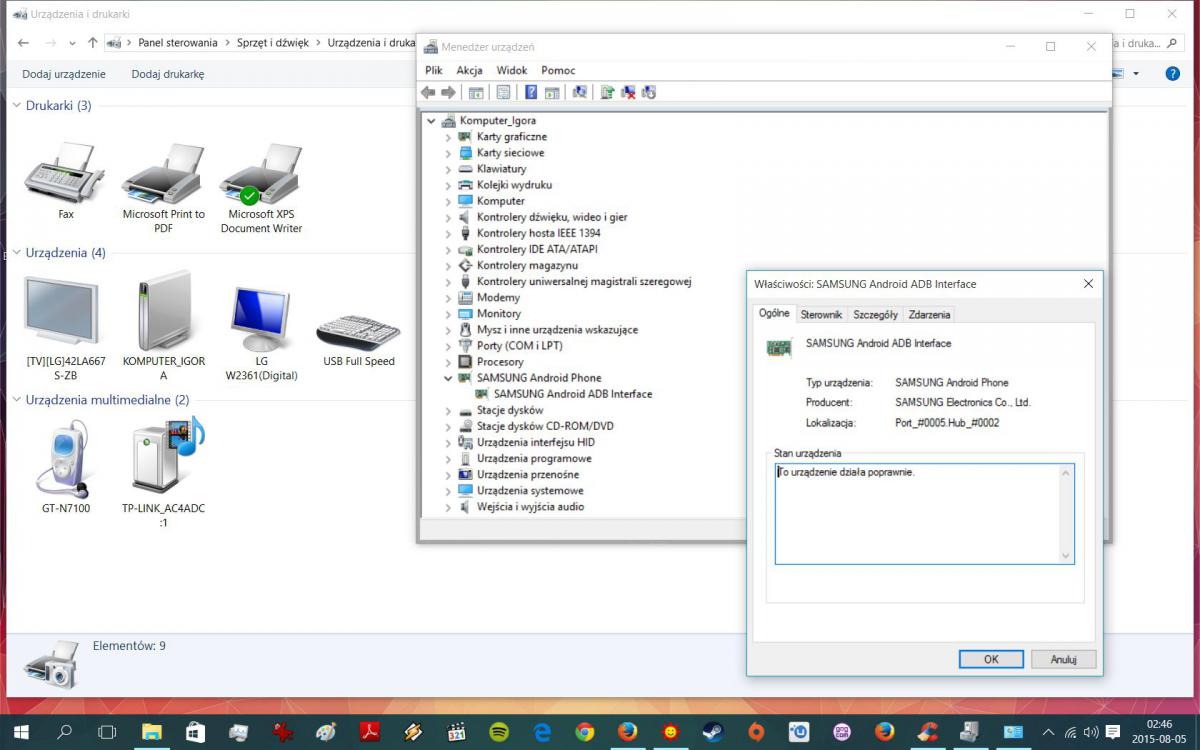Open Spotify from the taskbar
This screenshot has height=750, width=1200.
[498, 732]
